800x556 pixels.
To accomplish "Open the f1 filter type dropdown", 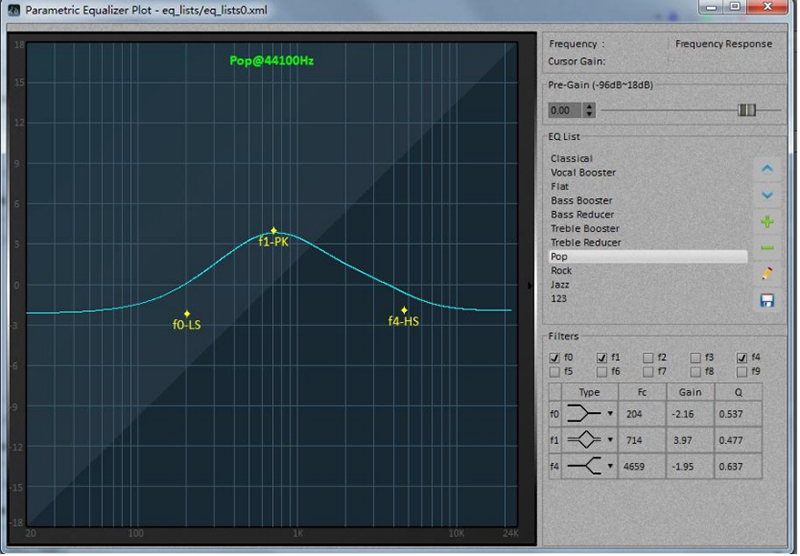I will (x=610, y=439).
